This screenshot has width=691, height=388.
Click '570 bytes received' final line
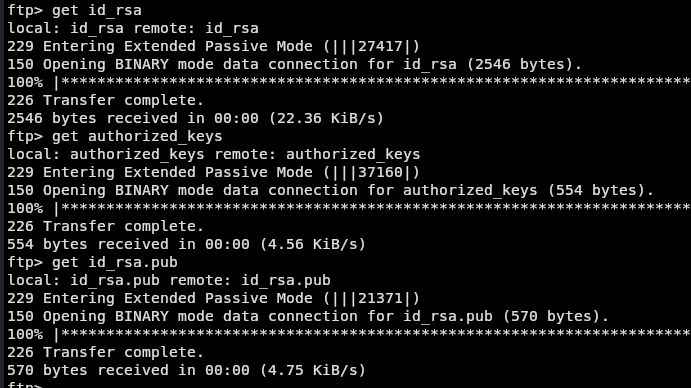coord(186,370)
